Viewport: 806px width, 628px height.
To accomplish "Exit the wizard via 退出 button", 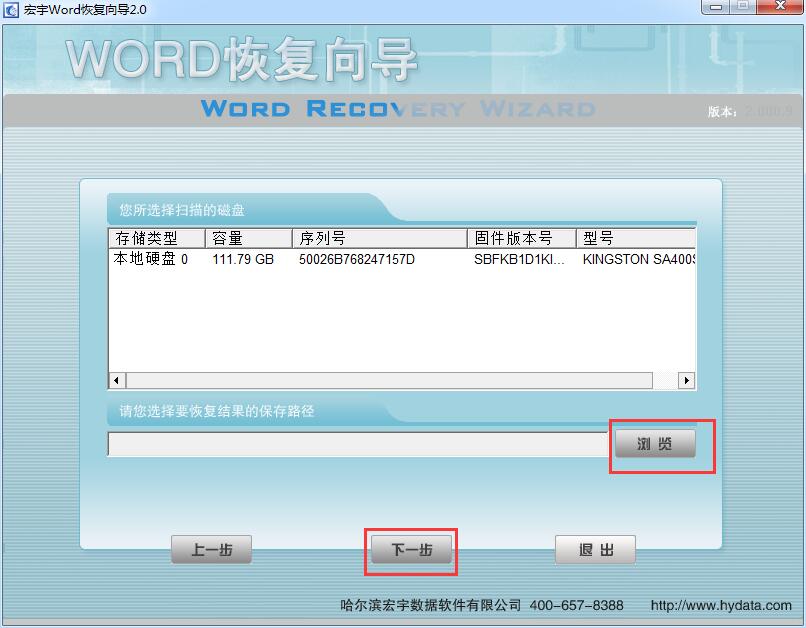I will click(595, 550).
